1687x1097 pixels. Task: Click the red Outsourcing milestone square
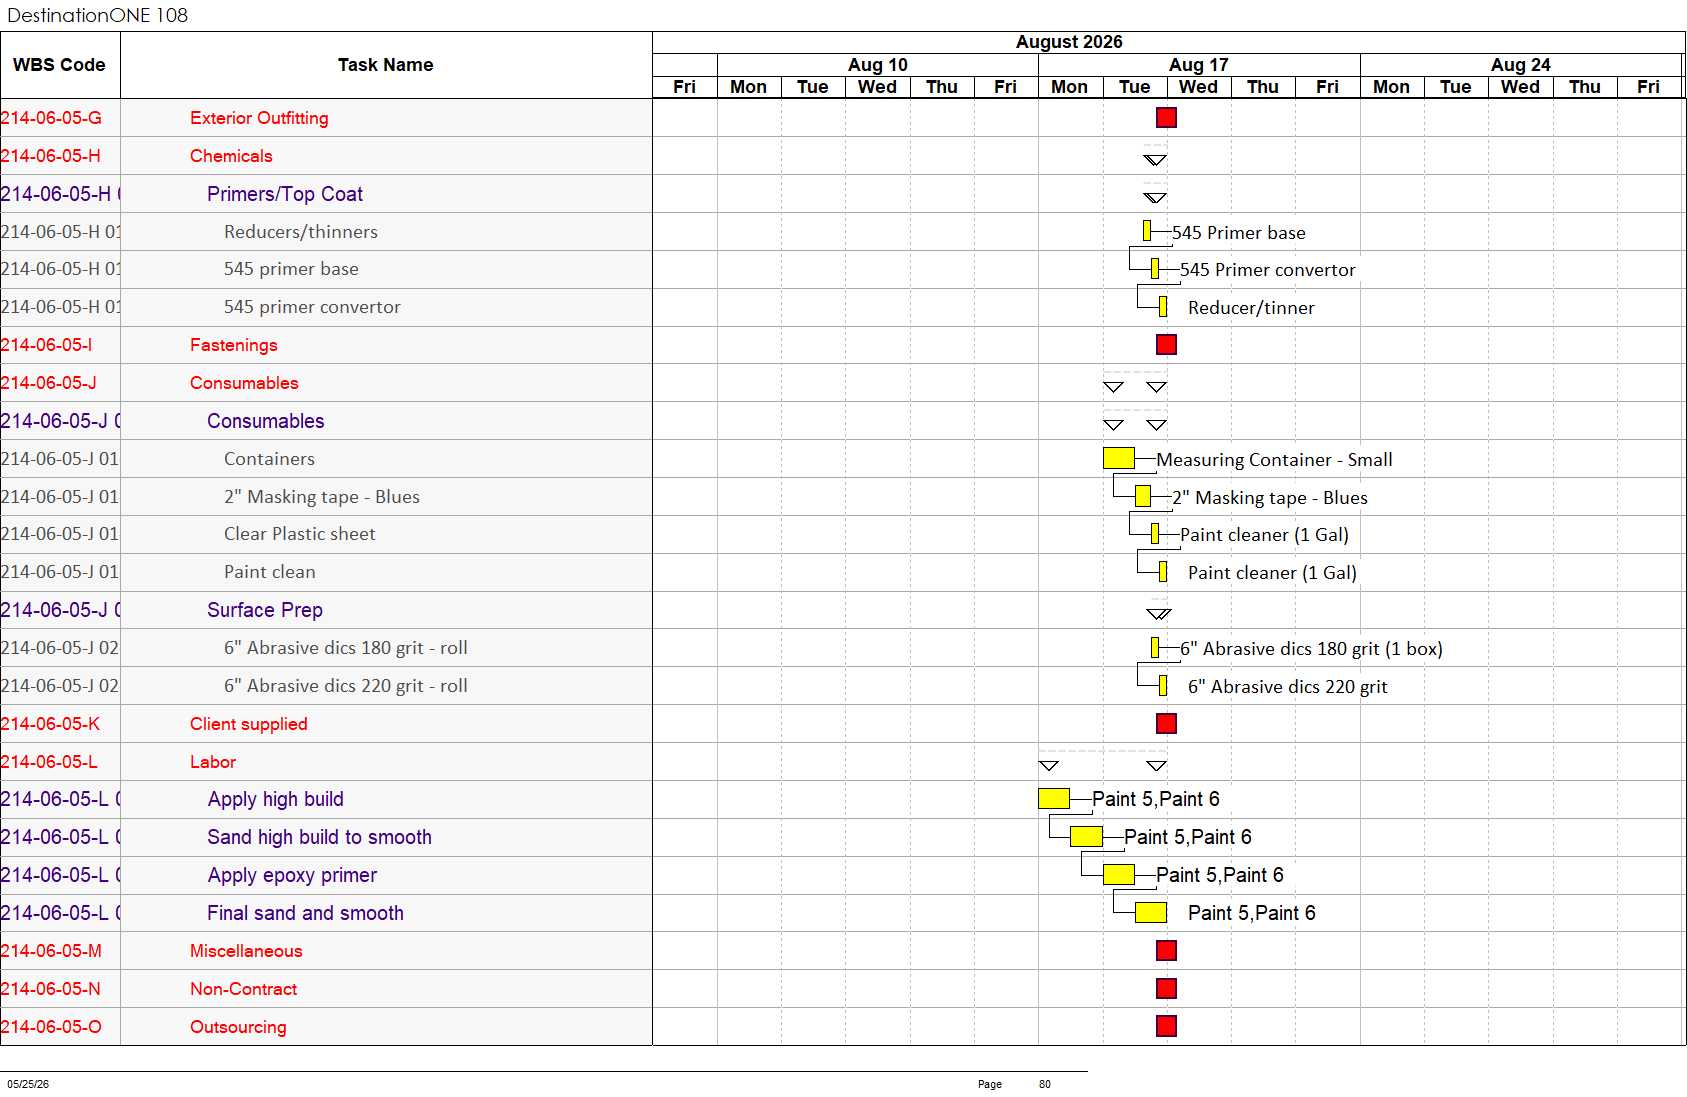click(x=1166, y=1026)
